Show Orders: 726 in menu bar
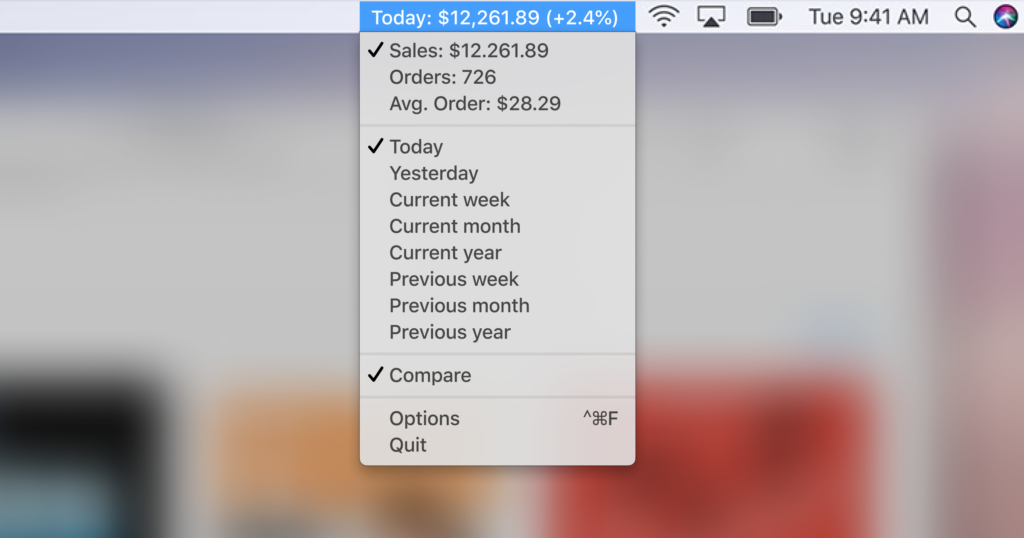This screenshot has width=1024, height=538. [497, 77]
